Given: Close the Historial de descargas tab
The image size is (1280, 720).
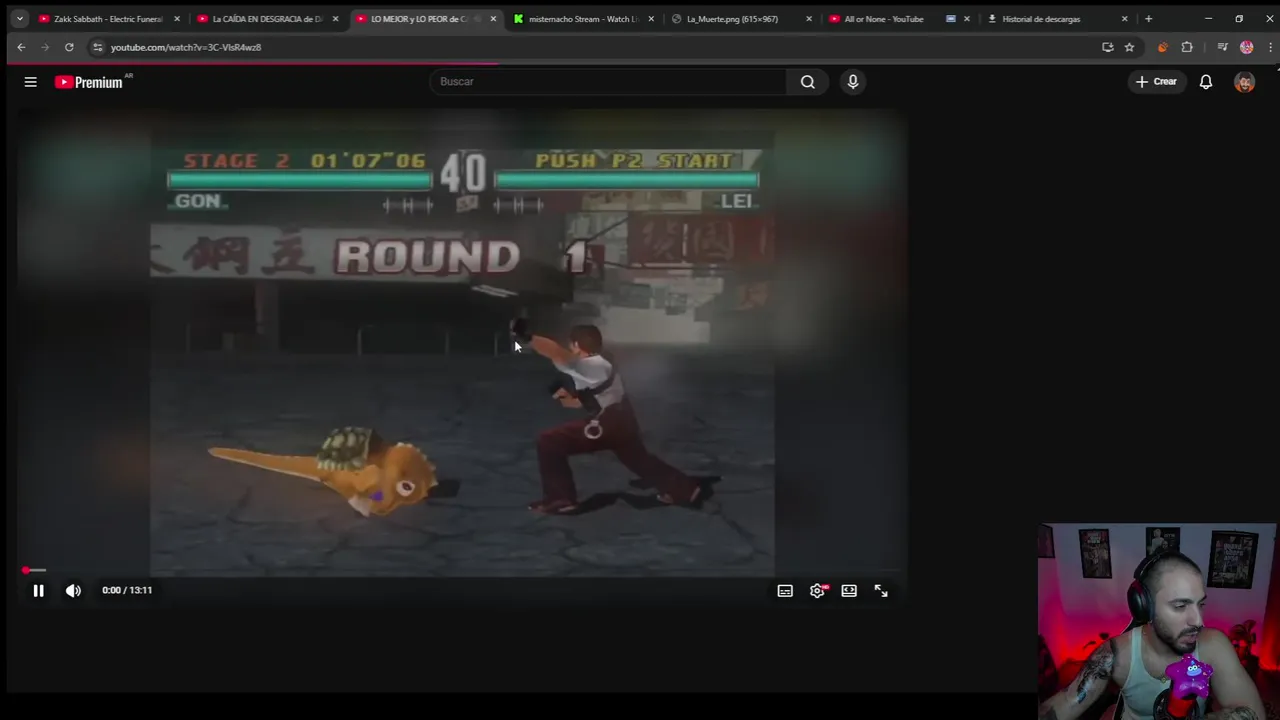Looking at the screenshot, I should (x=1124, y=19).
